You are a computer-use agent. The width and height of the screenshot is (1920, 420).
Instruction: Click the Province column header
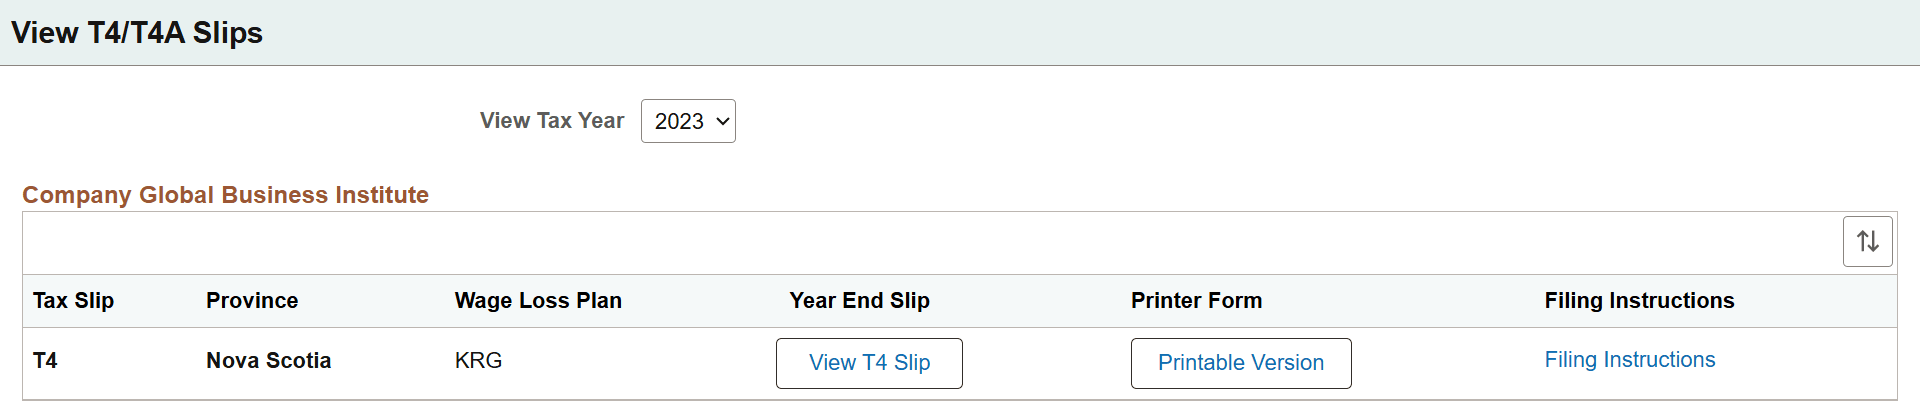pos(252,301)
